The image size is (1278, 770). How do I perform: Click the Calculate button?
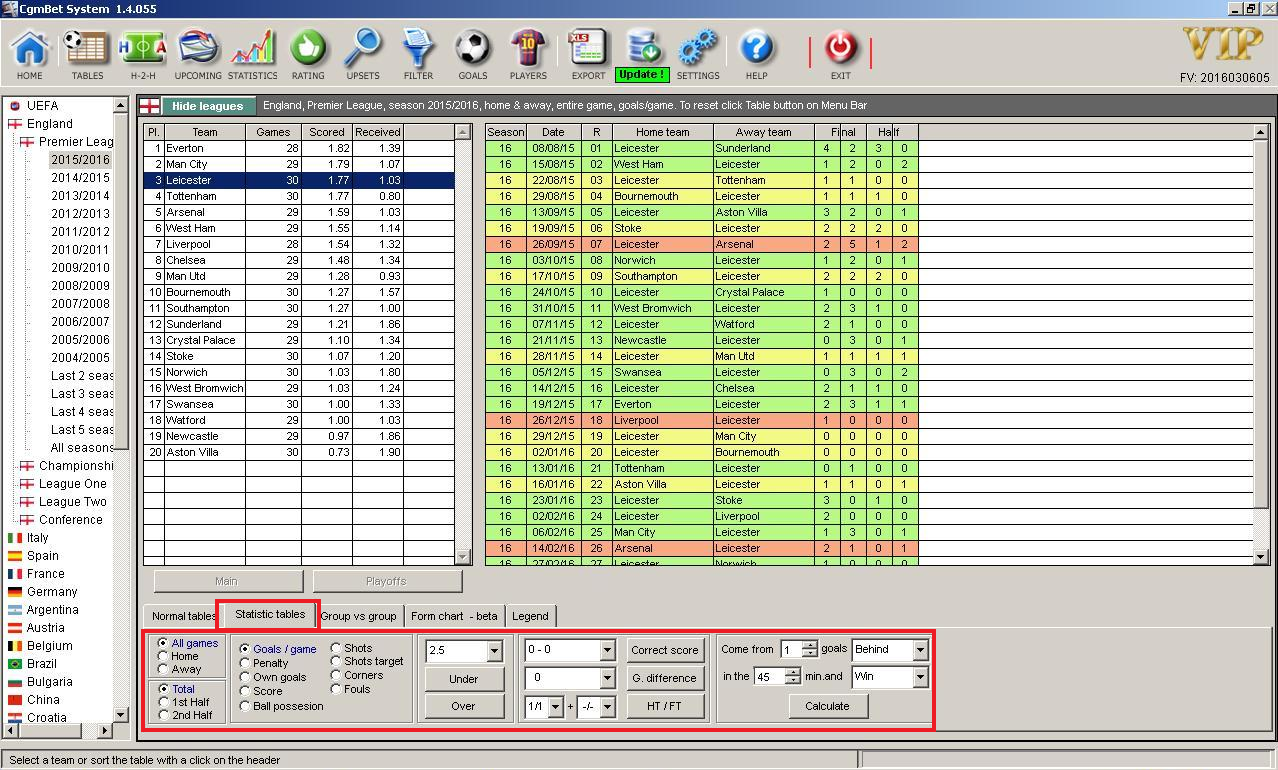coord(827,706)
